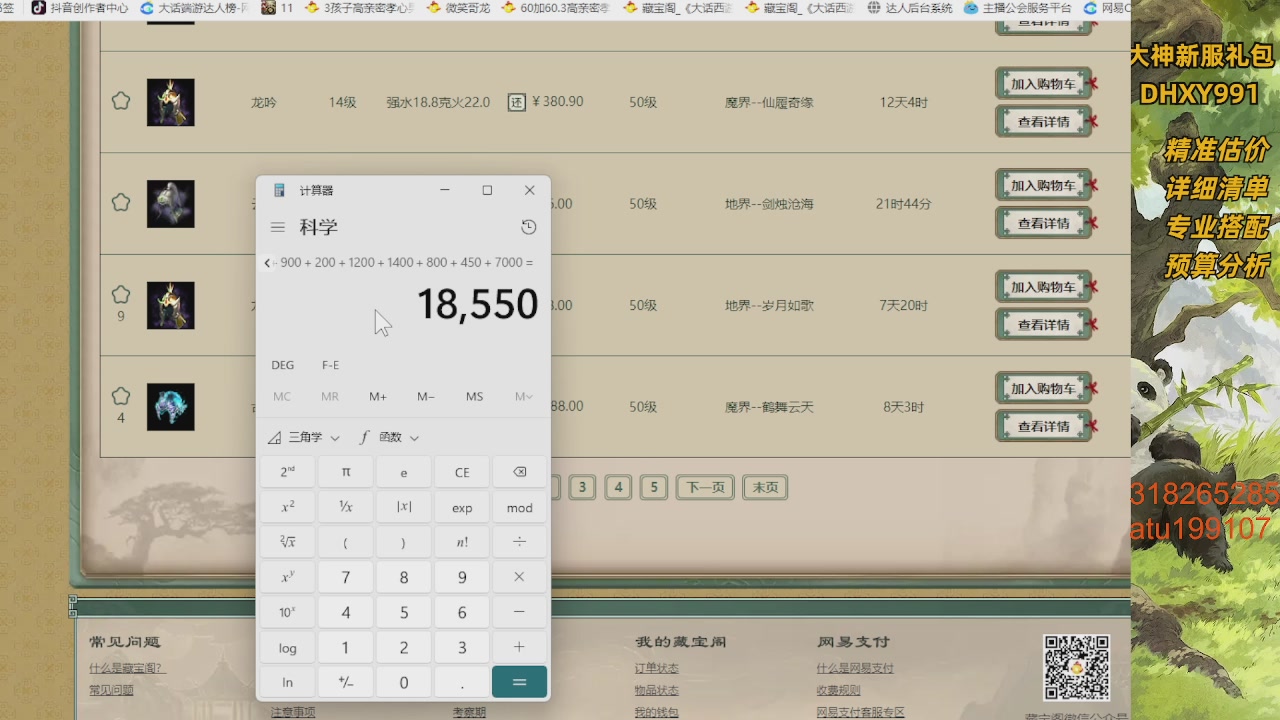Image resolution: width=1280 pixels, height=720 pixels.
Task: Toggle the 2nd function key
Action: click(288, 472)
